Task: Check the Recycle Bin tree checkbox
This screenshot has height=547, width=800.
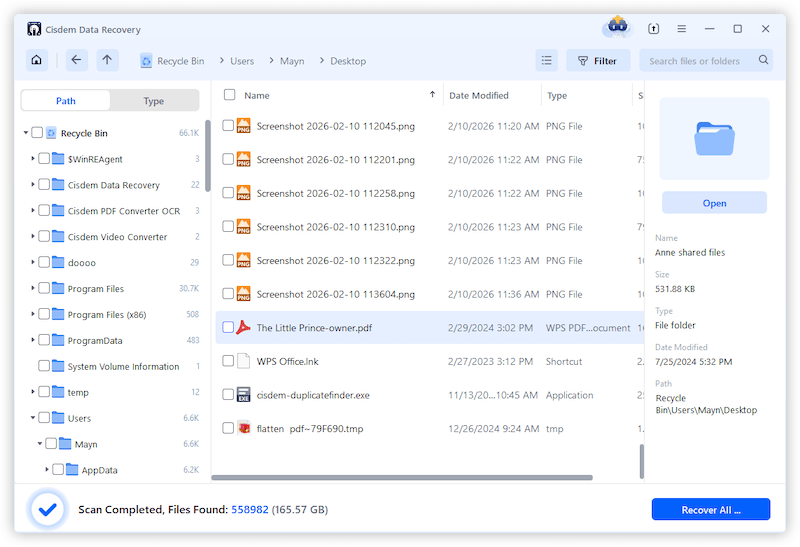Action: coord(37,133)
